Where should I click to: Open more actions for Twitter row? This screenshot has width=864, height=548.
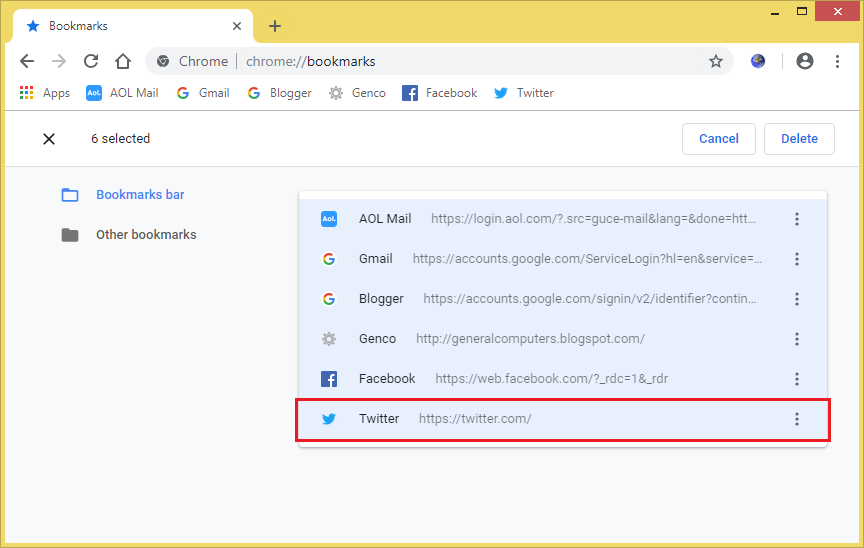[x=796, y=419]
